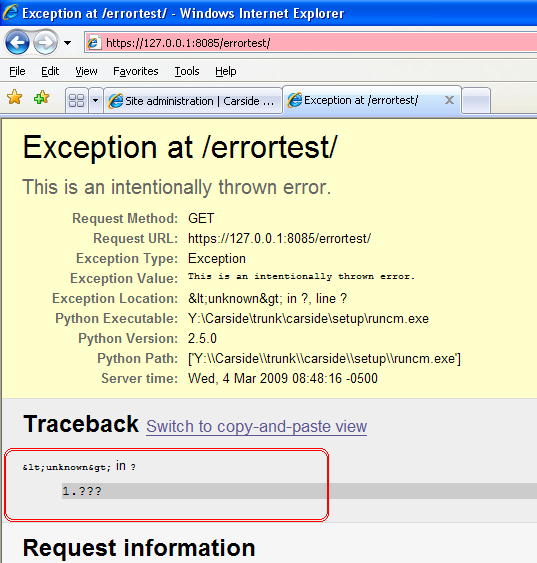Open the File menu
Screen dimensions: 537x563
pyautogui.click(x=17, y=71)
